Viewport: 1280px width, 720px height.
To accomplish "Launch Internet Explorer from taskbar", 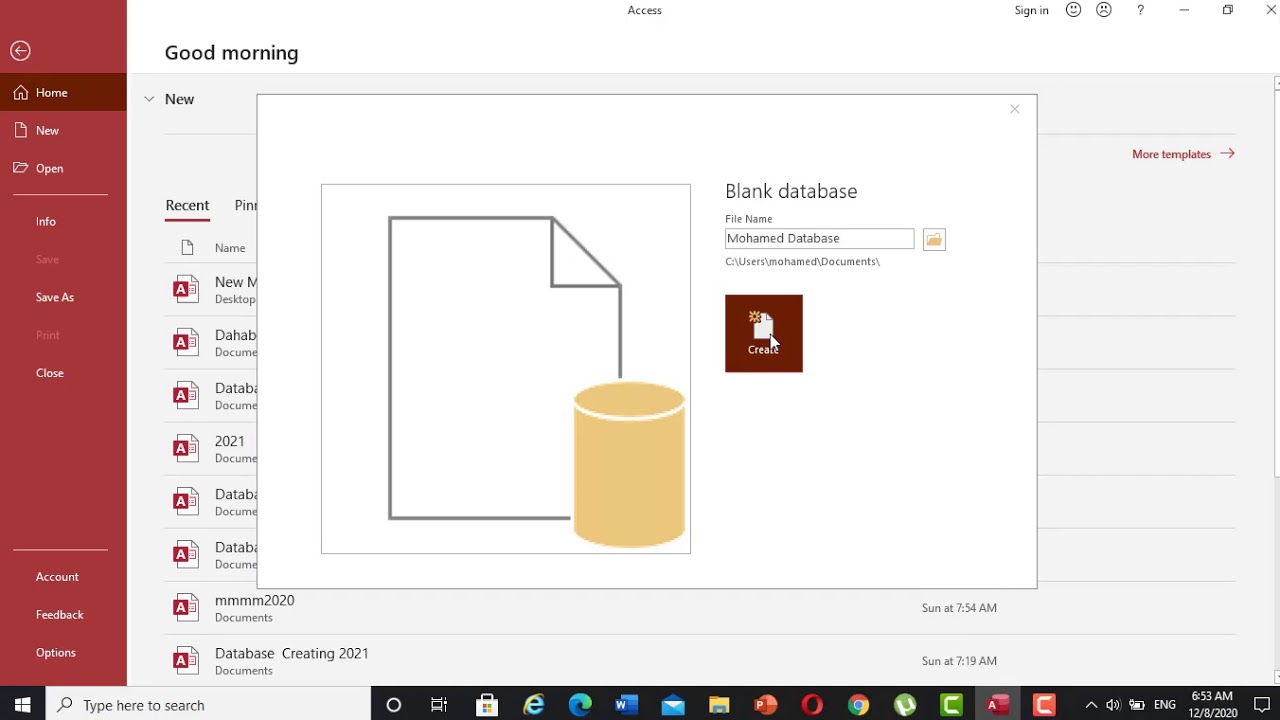I will point(534,705).
